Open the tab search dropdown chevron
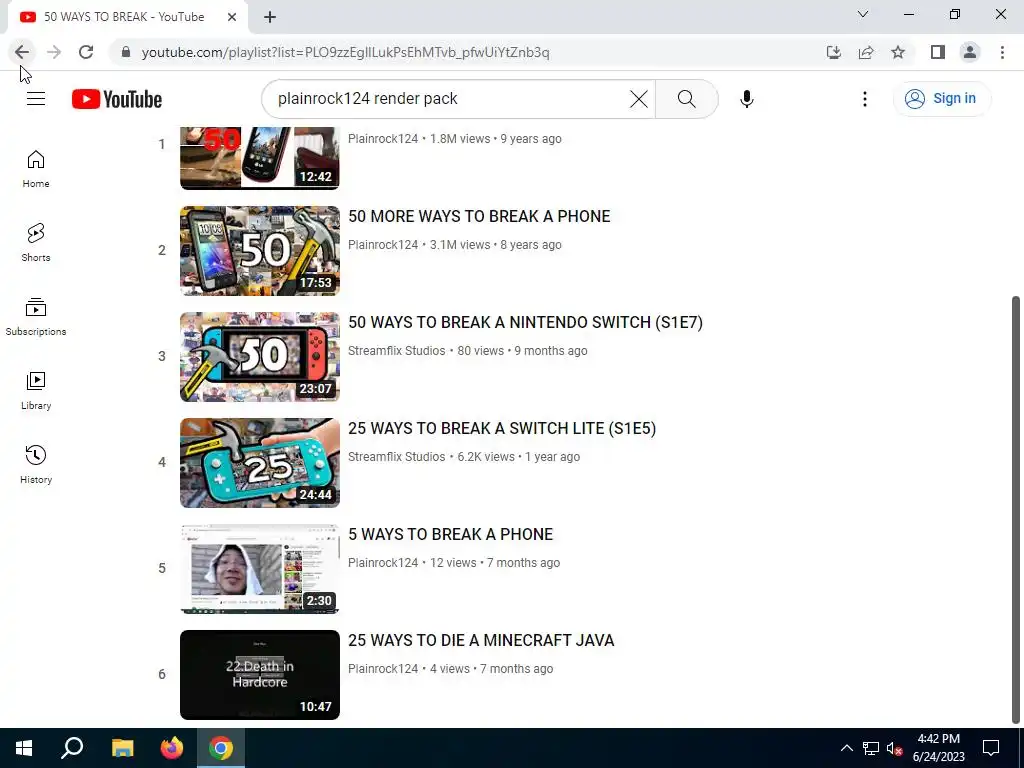This screenshot has width=1024, height=768. tap(863, 14)
